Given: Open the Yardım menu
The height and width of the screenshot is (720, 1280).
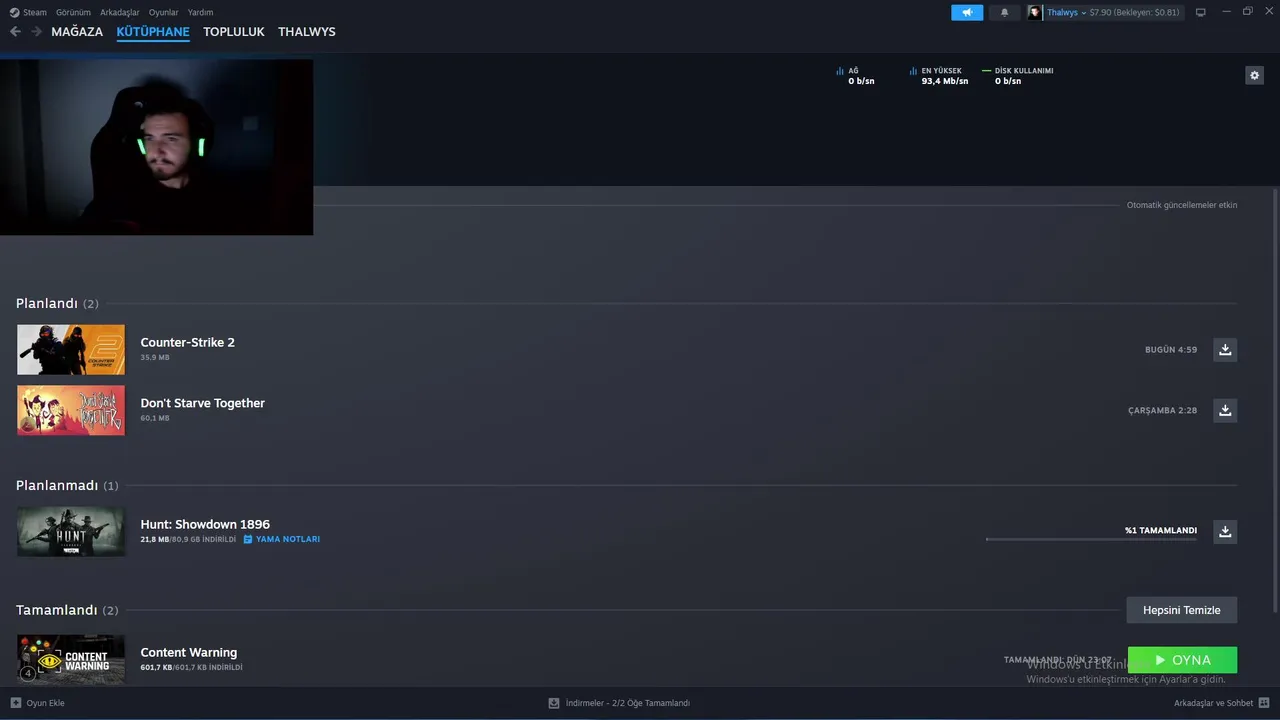Looking at the screenshot, I should [x=200, y=12].
